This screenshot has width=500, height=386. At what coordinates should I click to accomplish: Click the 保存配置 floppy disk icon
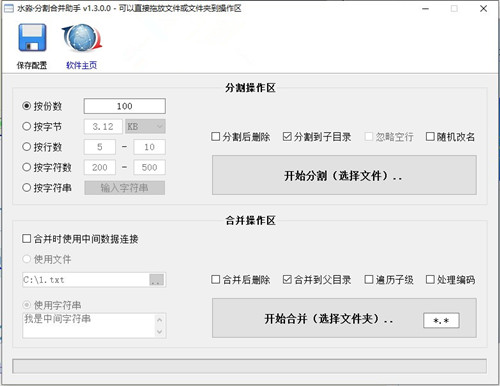pyautogui.click(x=32, y=38)
